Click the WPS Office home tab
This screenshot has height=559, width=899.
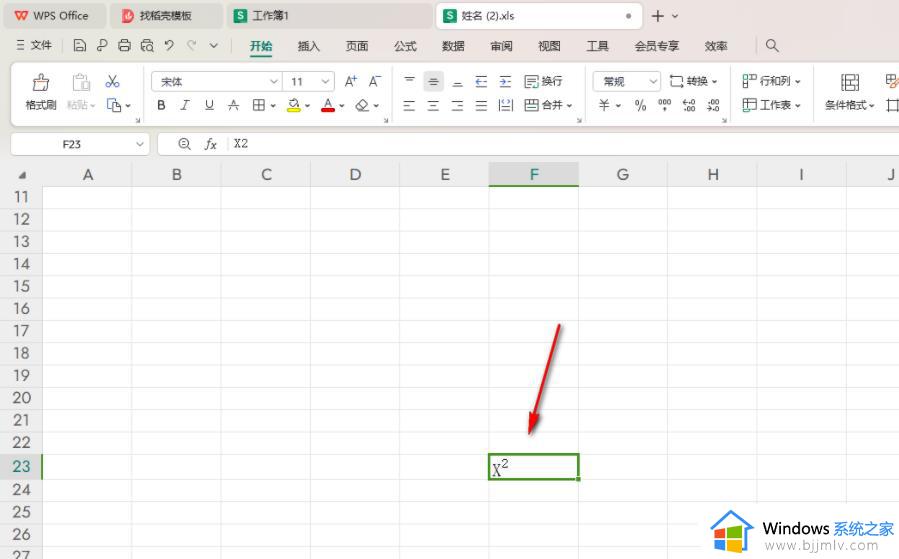pyautogui.click(x=53, y=16)
